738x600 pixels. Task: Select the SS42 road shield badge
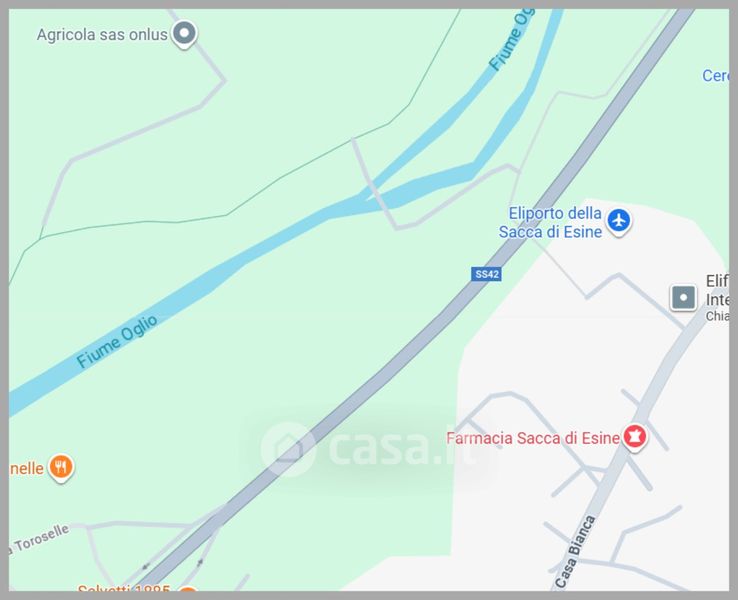pos(486,274)
